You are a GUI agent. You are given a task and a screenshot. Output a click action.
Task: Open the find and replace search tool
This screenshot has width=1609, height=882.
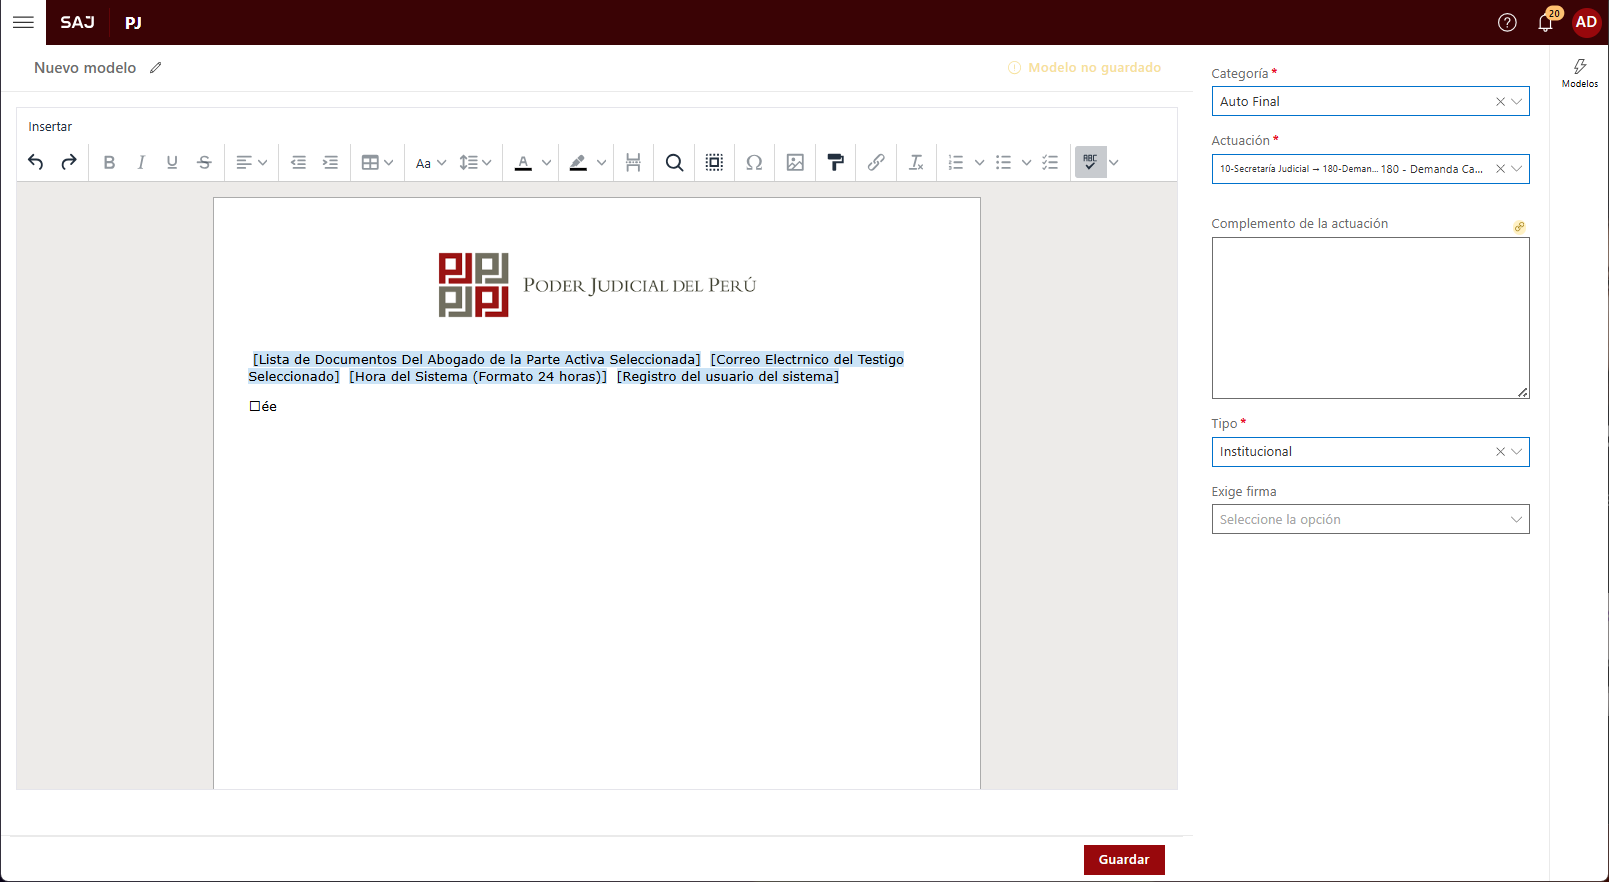click(x=674, y=162)
